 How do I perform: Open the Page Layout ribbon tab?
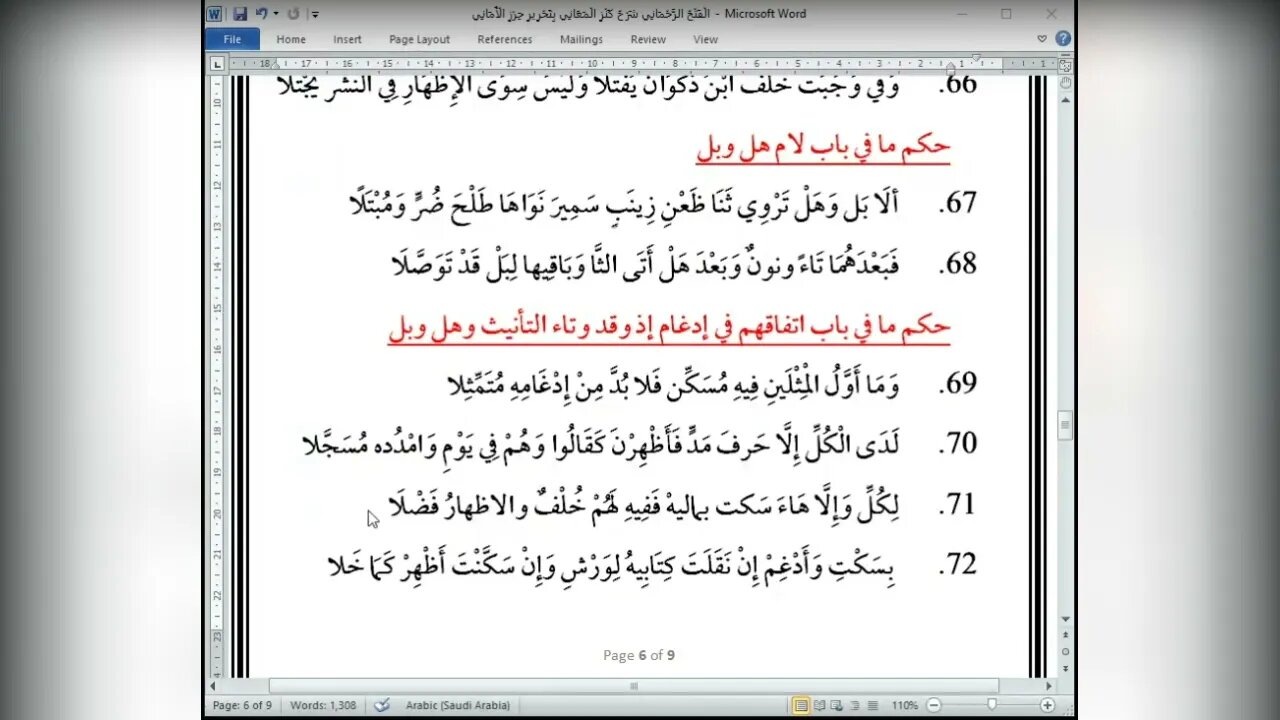419,39
